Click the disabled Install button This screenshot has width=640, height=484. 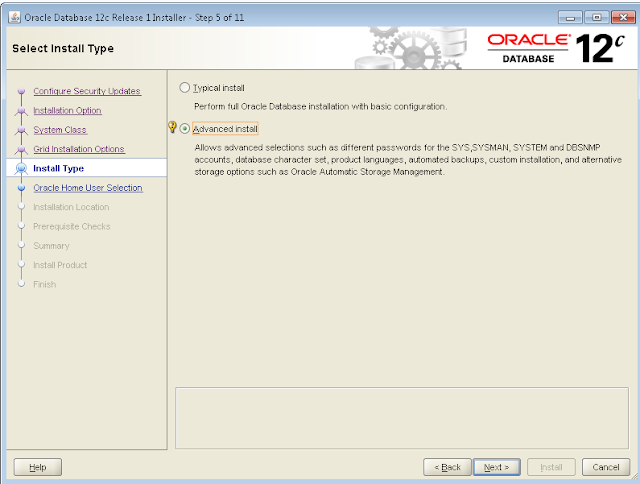[551, 467]
